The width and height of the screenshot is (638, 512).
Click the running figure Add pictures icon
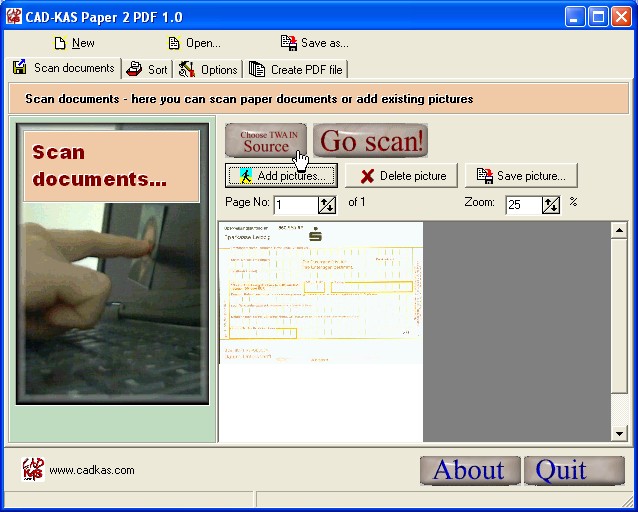(246, 176)
